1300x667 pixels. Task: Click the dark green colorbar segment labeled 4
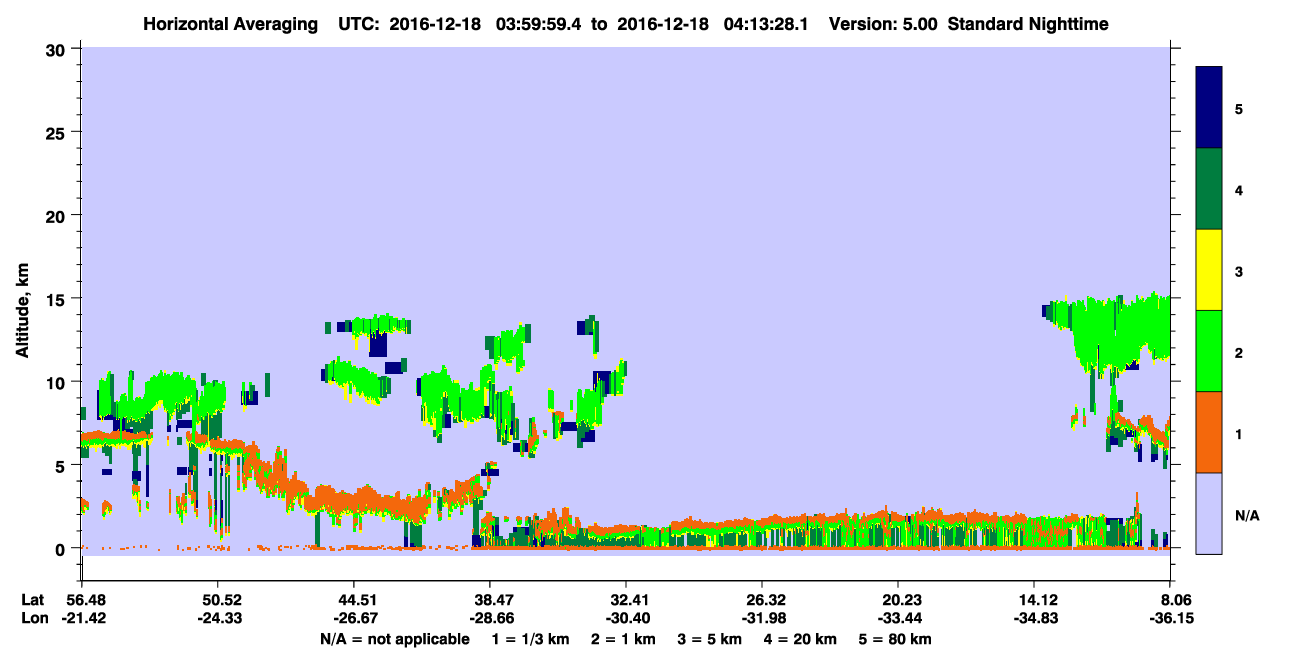tap(1209, 189)
